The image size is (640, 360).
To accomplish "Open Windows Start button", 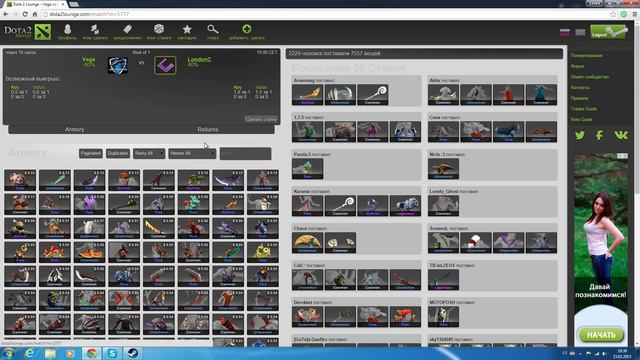I will (9, 353).
